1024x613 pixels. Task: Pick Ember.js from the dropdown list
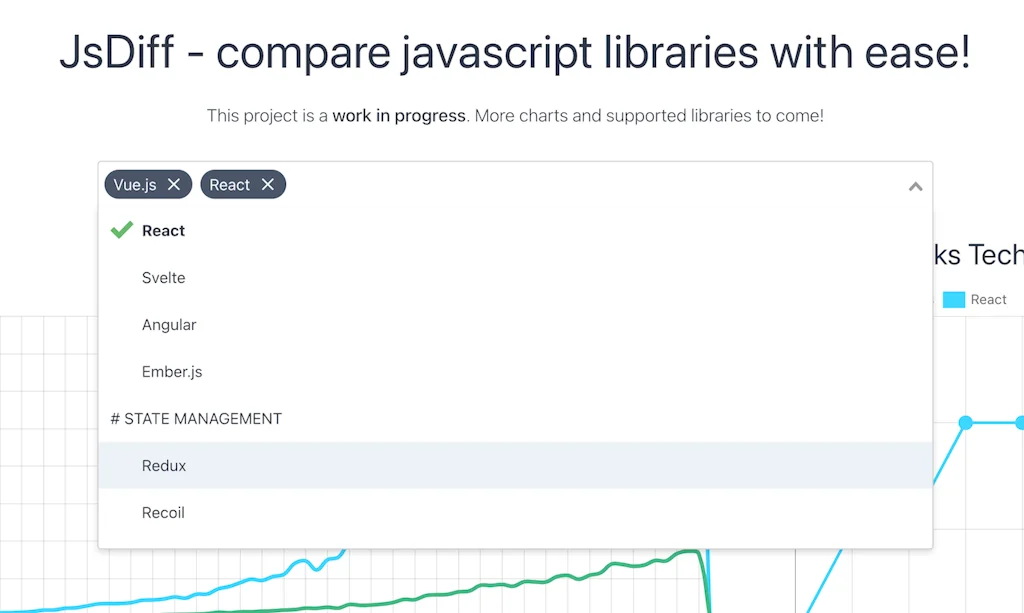click(x=515, y=371)
